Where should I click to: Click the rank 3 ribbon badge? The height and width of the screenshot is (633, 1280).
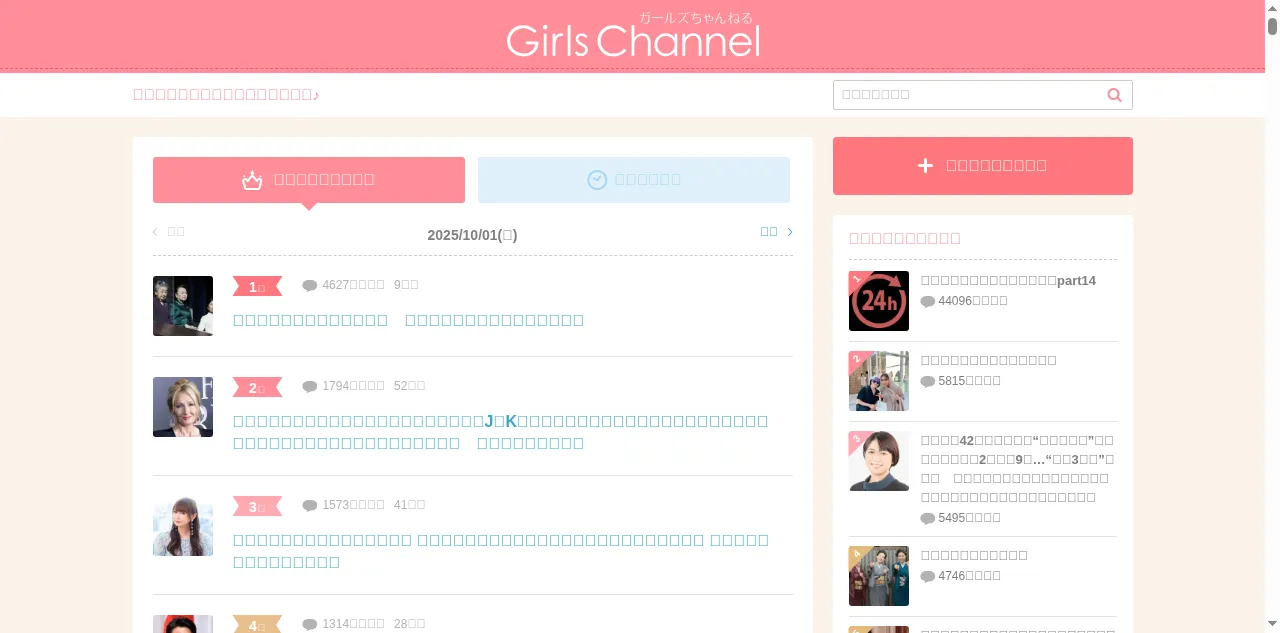257,507
